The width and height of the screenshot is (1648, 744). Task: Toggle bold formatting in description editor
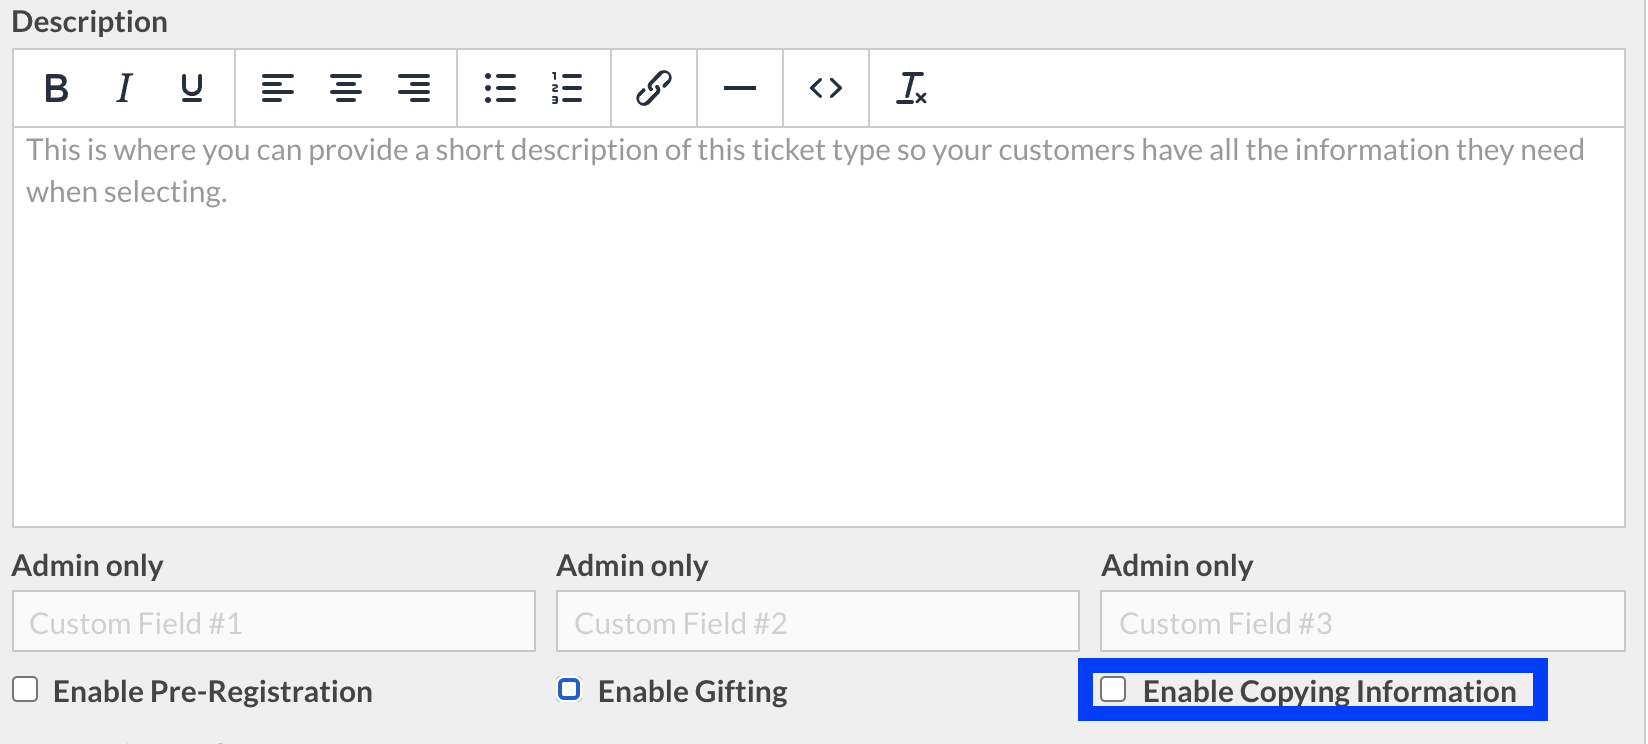point(57,88)
